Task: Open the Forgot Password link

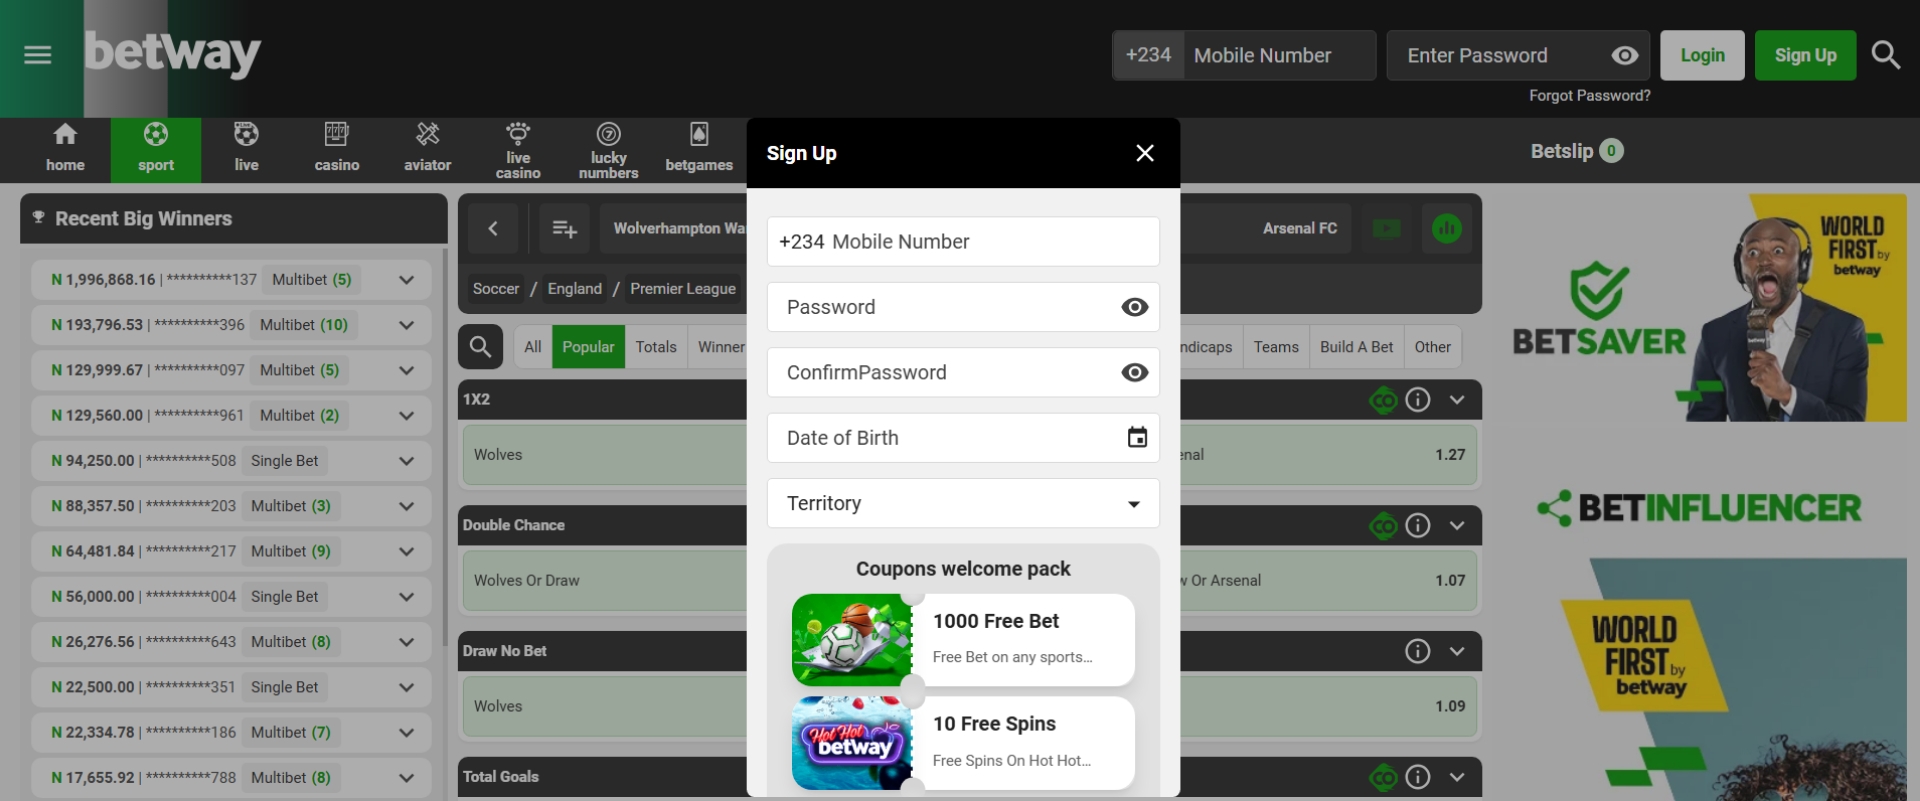Action: [1589, 96]
